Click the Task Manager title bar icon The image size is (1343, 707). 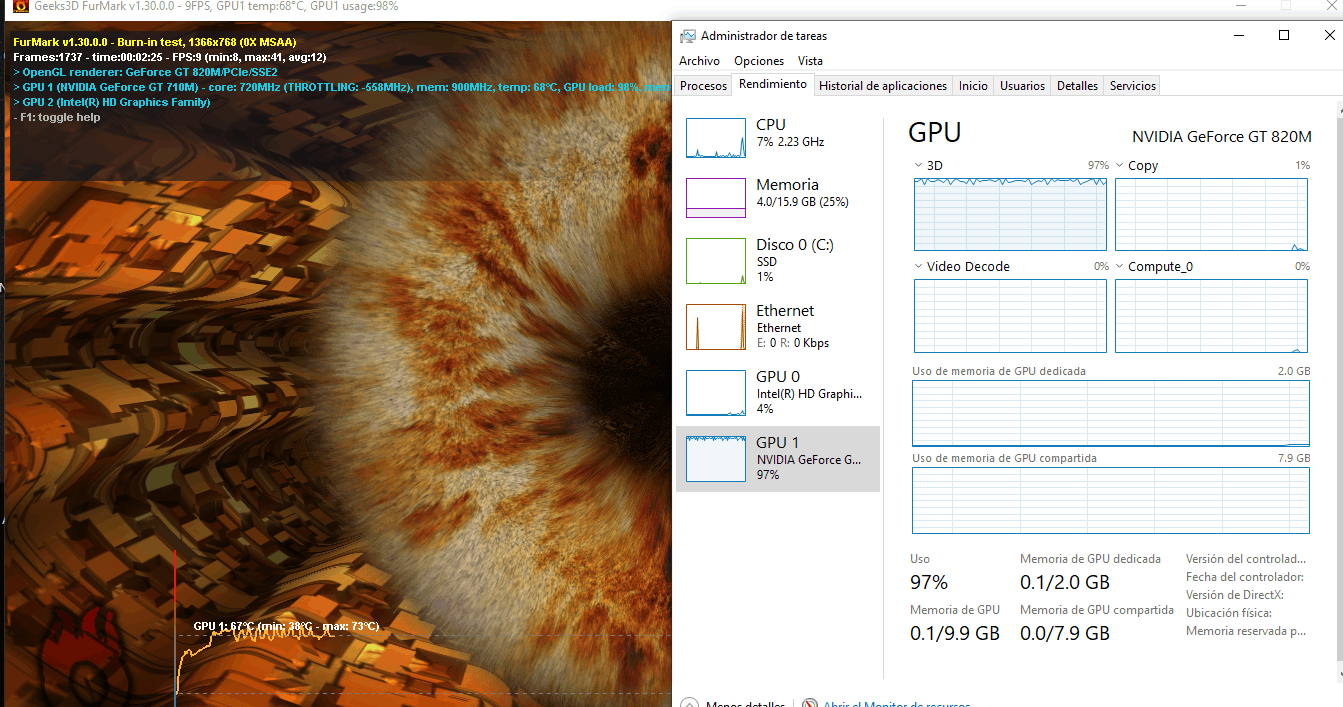click(x=688, y=36)
